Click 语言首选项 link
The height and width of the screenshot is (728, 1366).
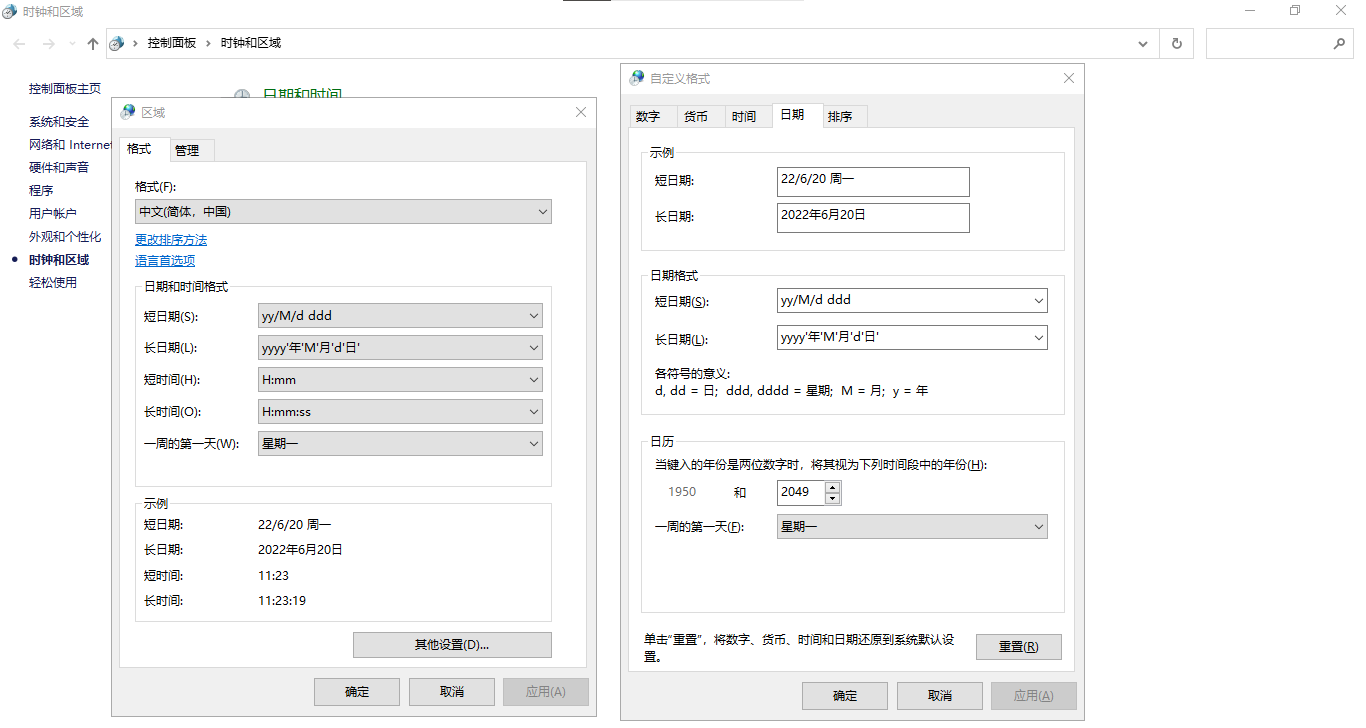165,261
